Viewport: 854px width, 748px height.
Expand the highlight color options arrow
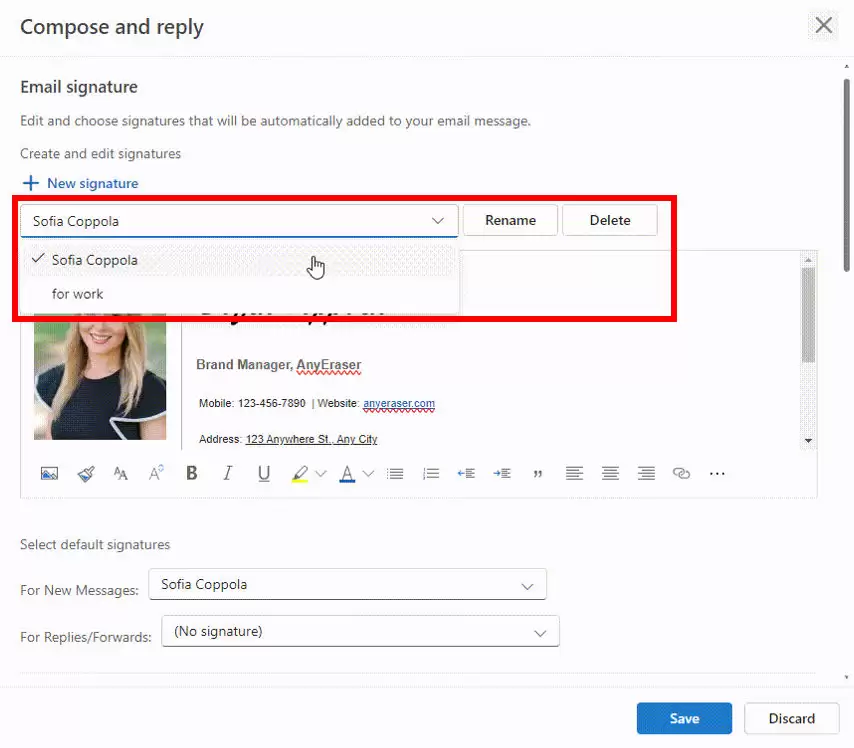click(321, 473)
